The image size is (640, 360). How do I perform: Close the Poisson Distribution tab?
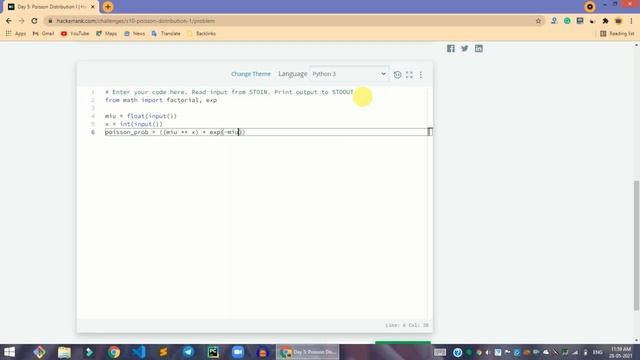point(93,7)
